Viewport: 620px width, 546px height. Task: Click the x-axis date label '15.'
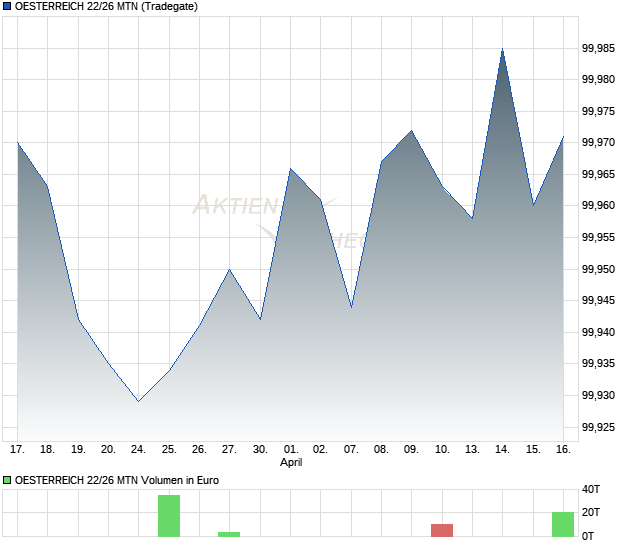pyautogui.click(x=533, y=450)
